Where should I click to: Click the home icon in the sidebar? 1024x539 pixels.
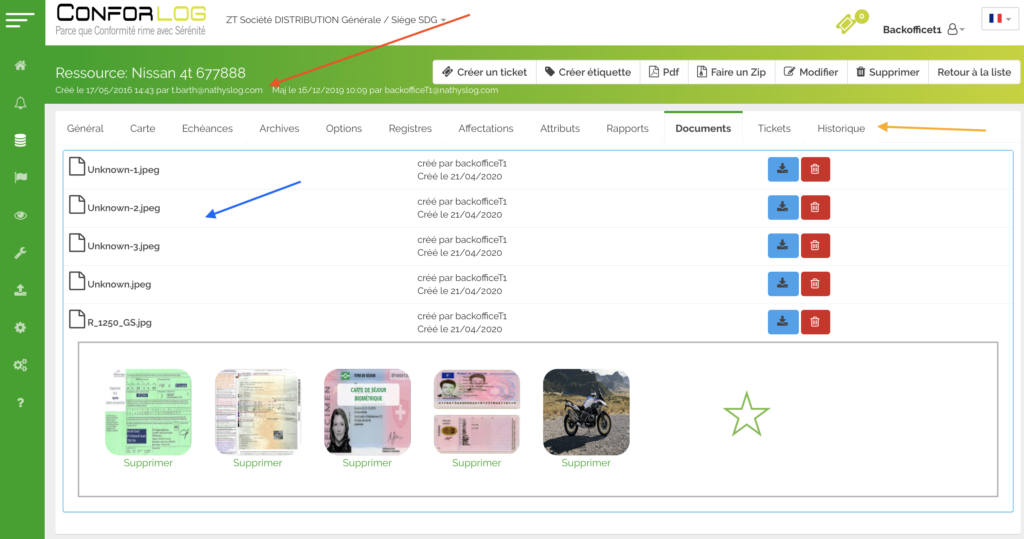pyautogui.click(x=20, y=66)
